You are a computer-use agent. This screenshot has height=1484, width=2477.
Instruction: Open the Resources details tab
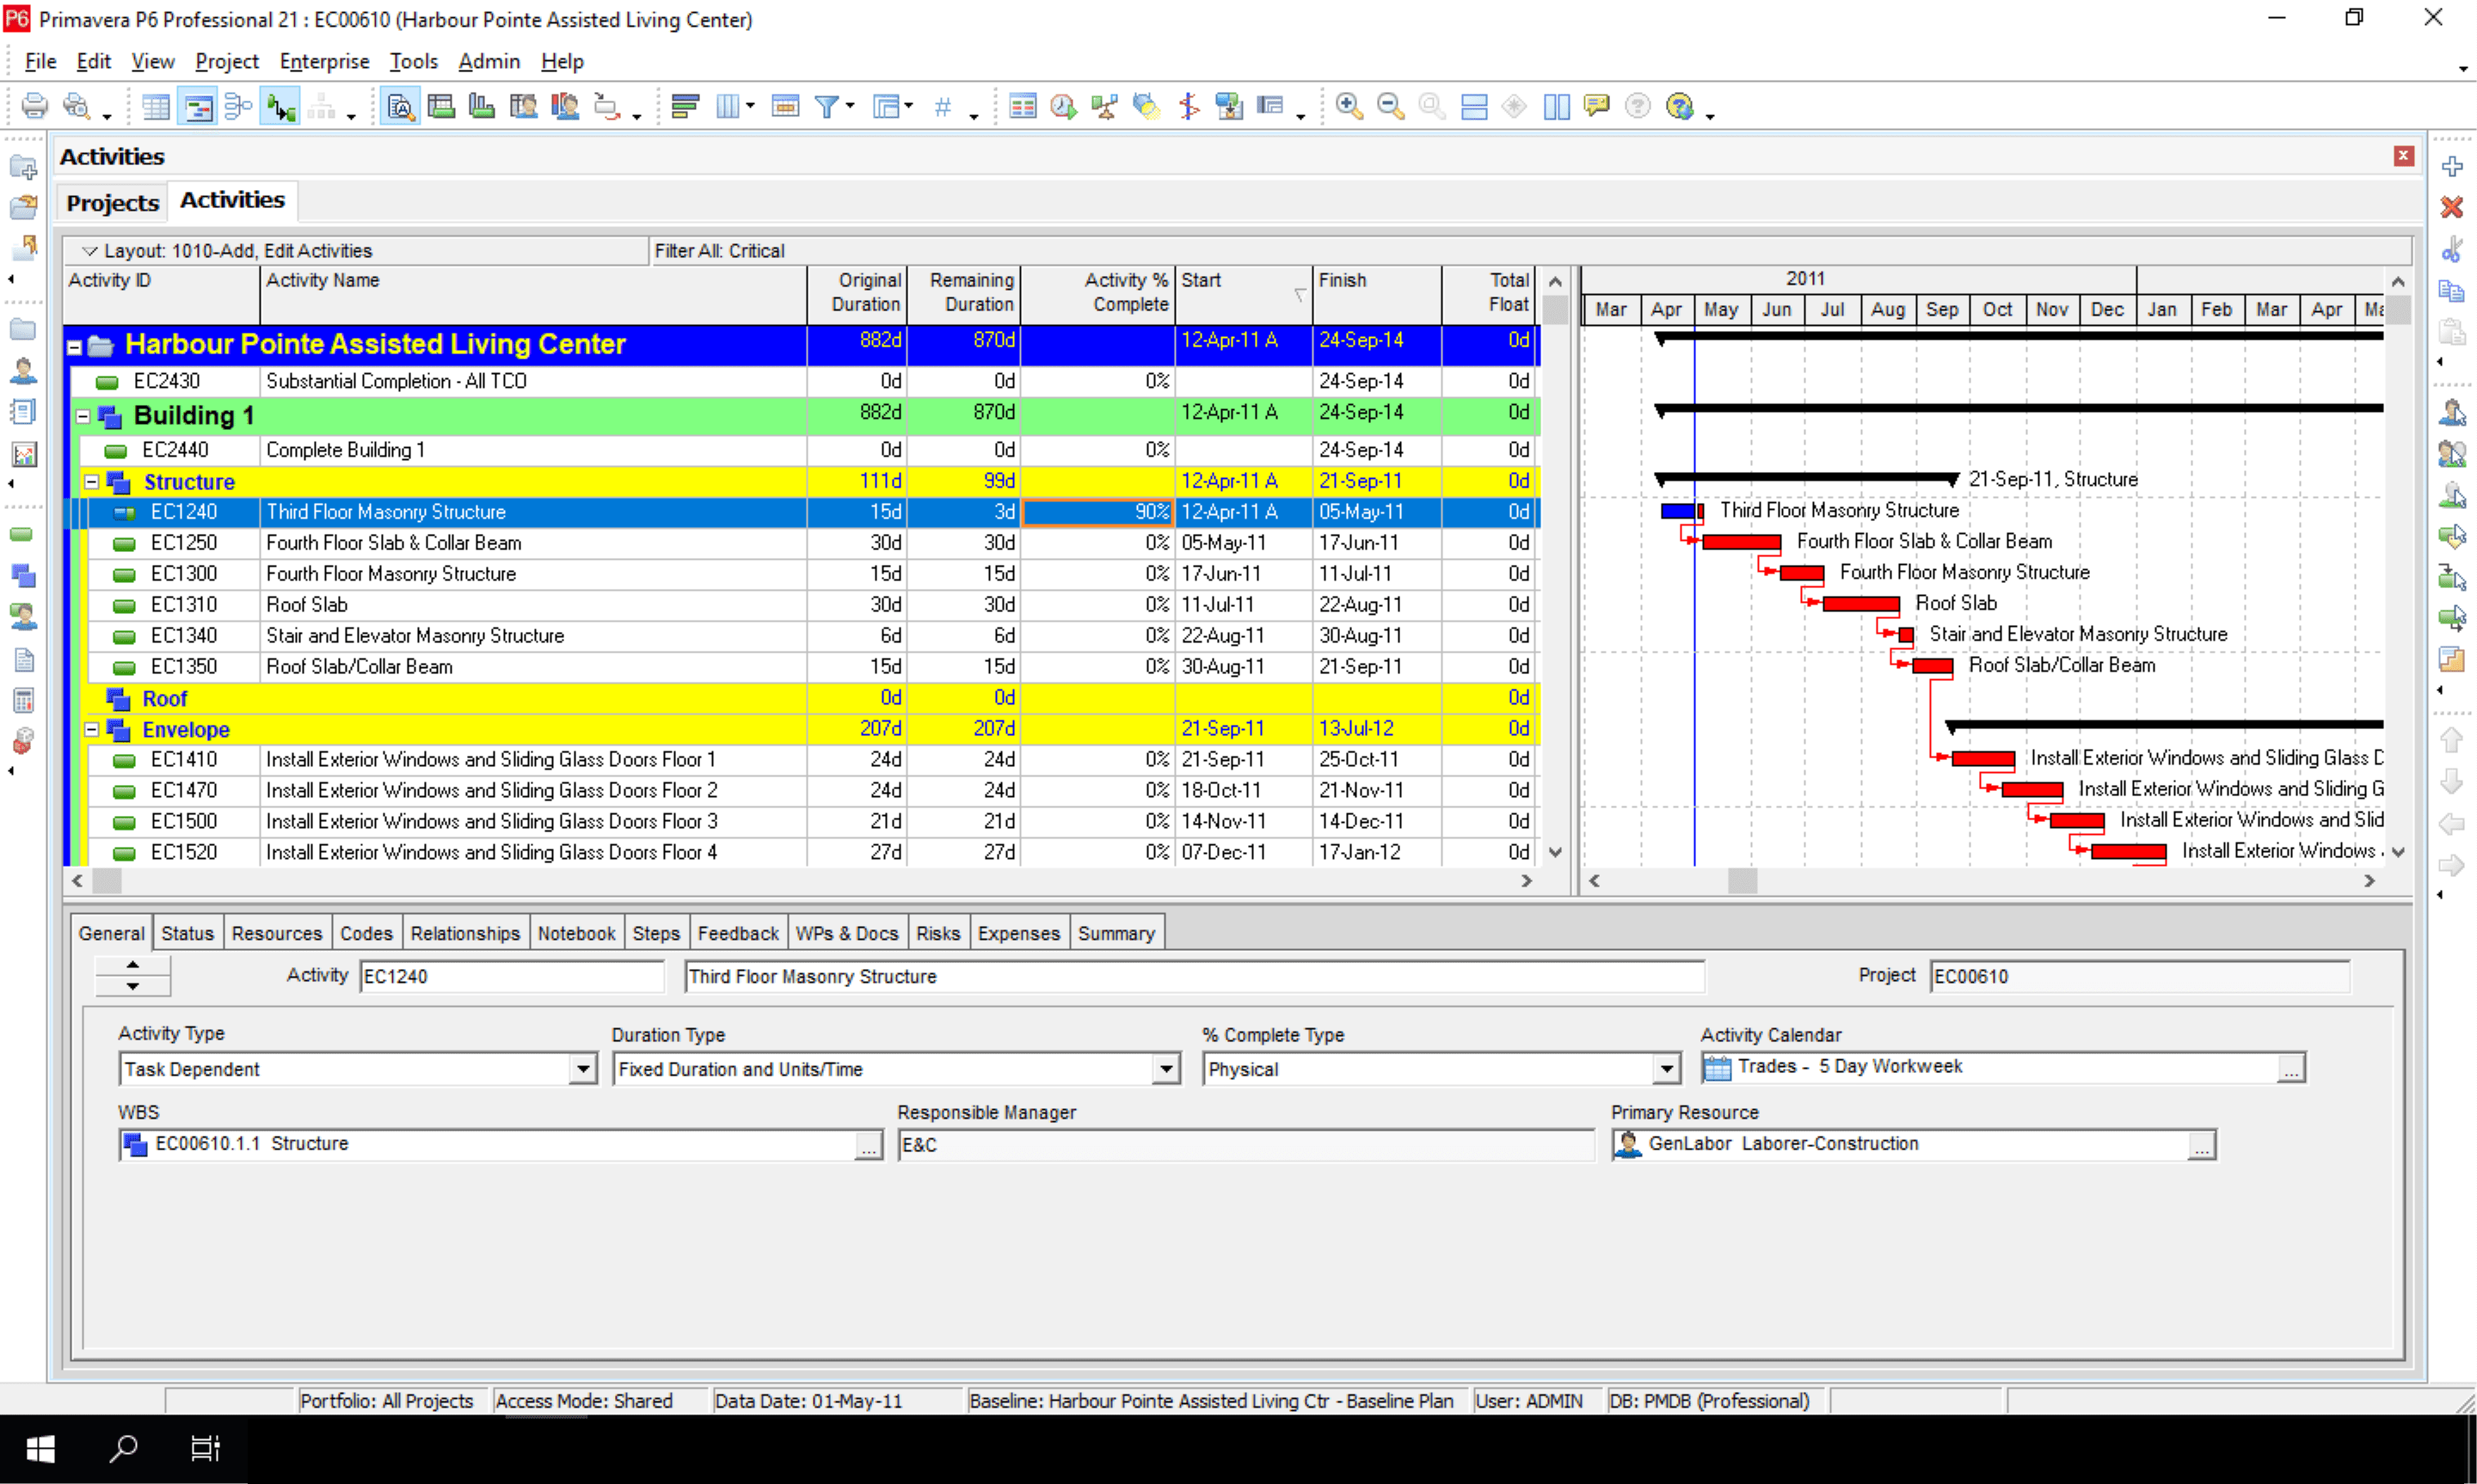pyautogui.click(x=277, y=933)
